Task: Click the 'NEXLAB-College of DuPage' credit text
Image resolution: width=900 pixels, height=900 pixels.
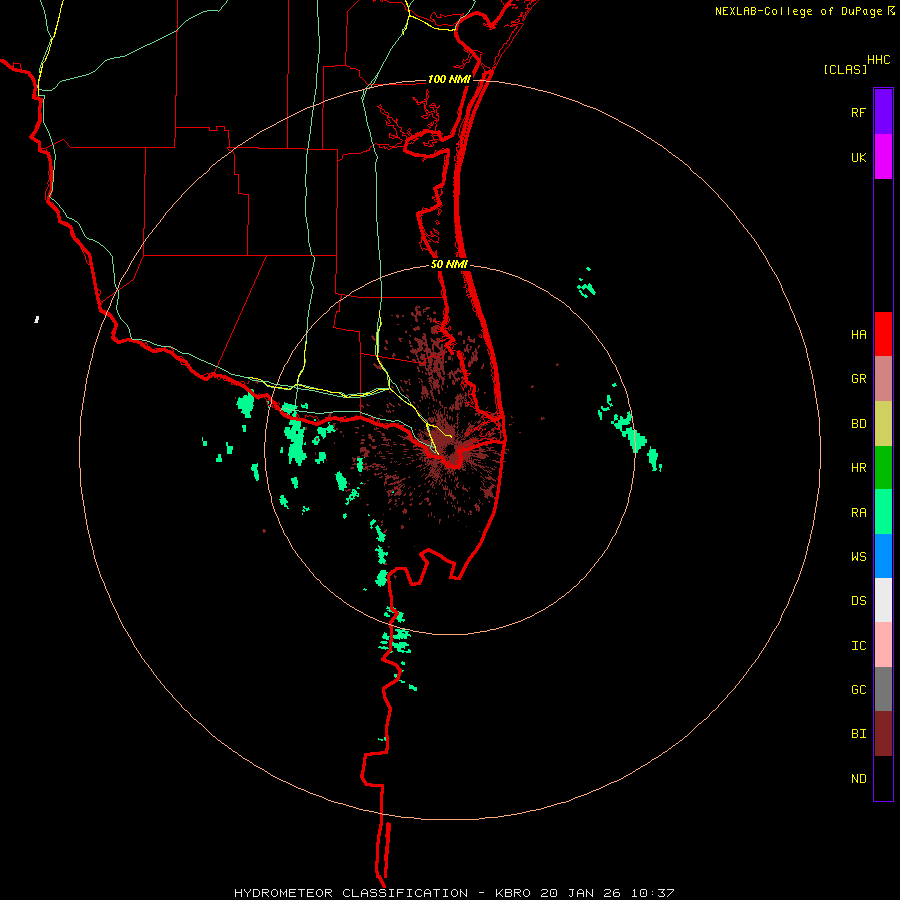Action: tap(800, 11)
